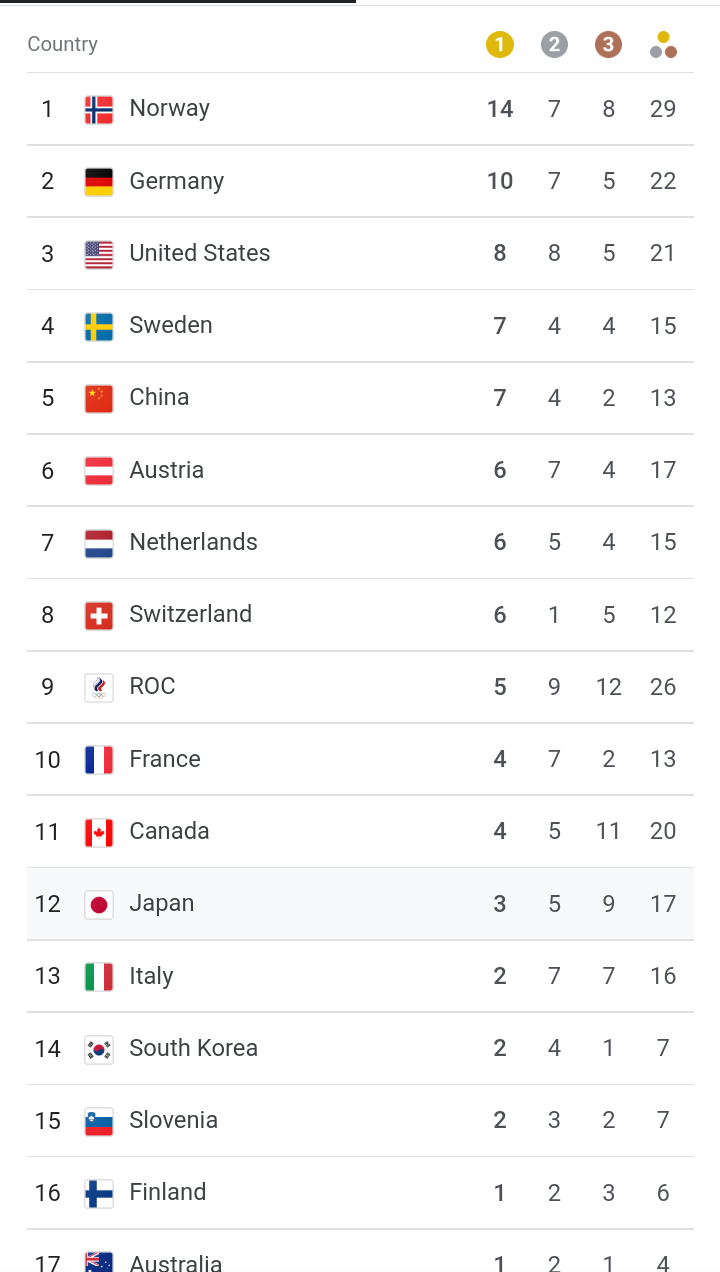
Task: Click the Norway flag icon
Action: click(x=99, y=109)
